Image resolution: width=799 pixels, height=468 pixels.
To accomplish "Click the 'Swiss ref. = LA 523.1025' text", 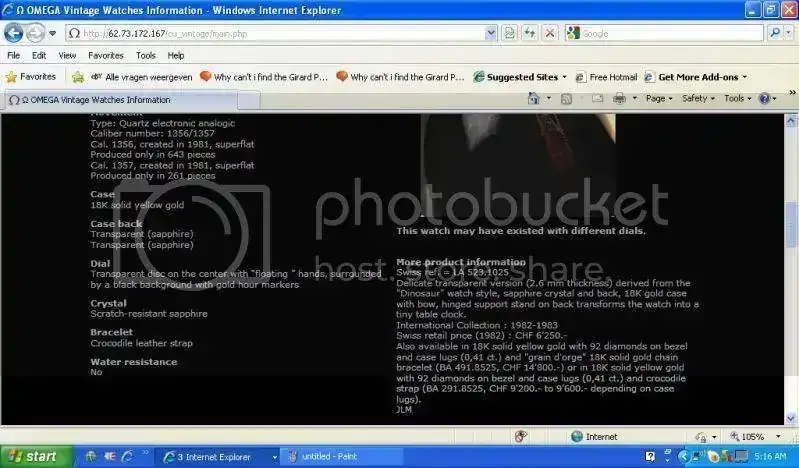I will 452,272.
